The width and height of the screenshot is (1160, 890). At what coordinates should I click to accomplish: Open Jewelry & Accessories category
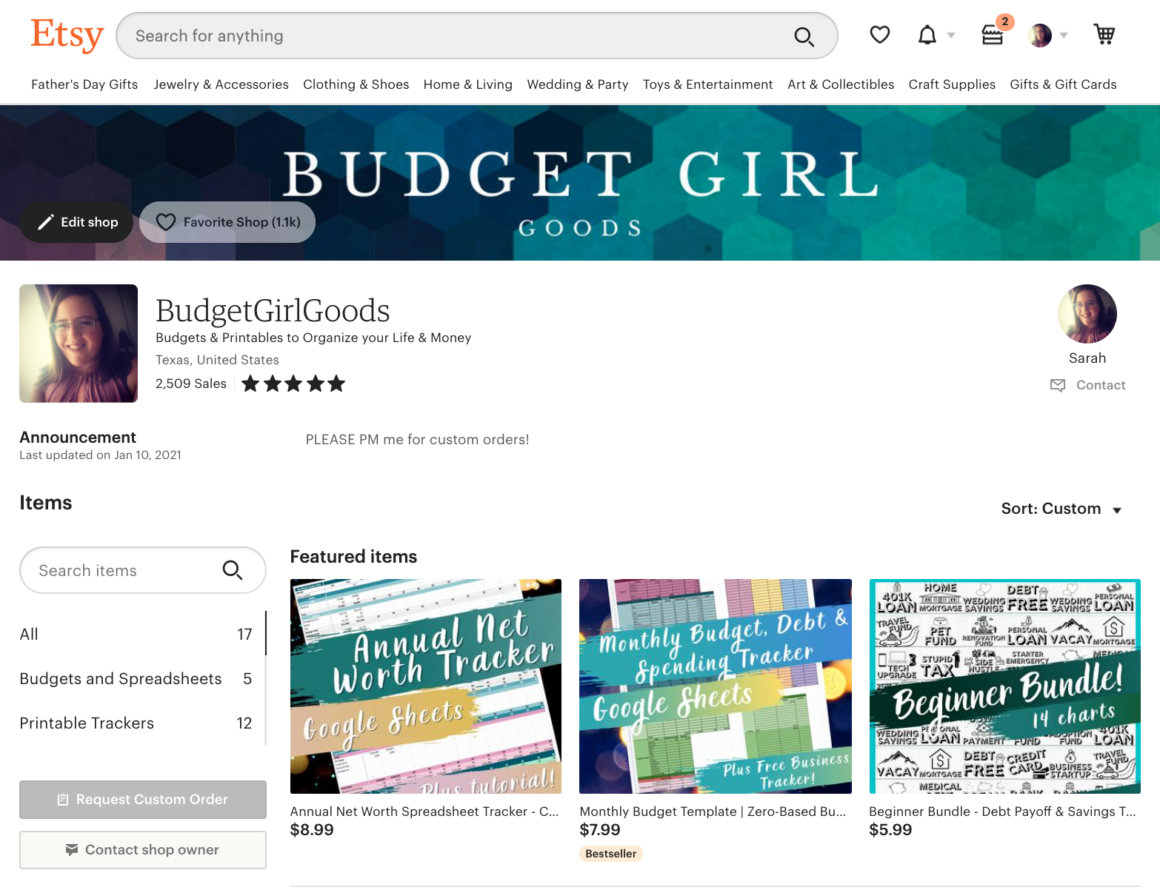[221, 84]
